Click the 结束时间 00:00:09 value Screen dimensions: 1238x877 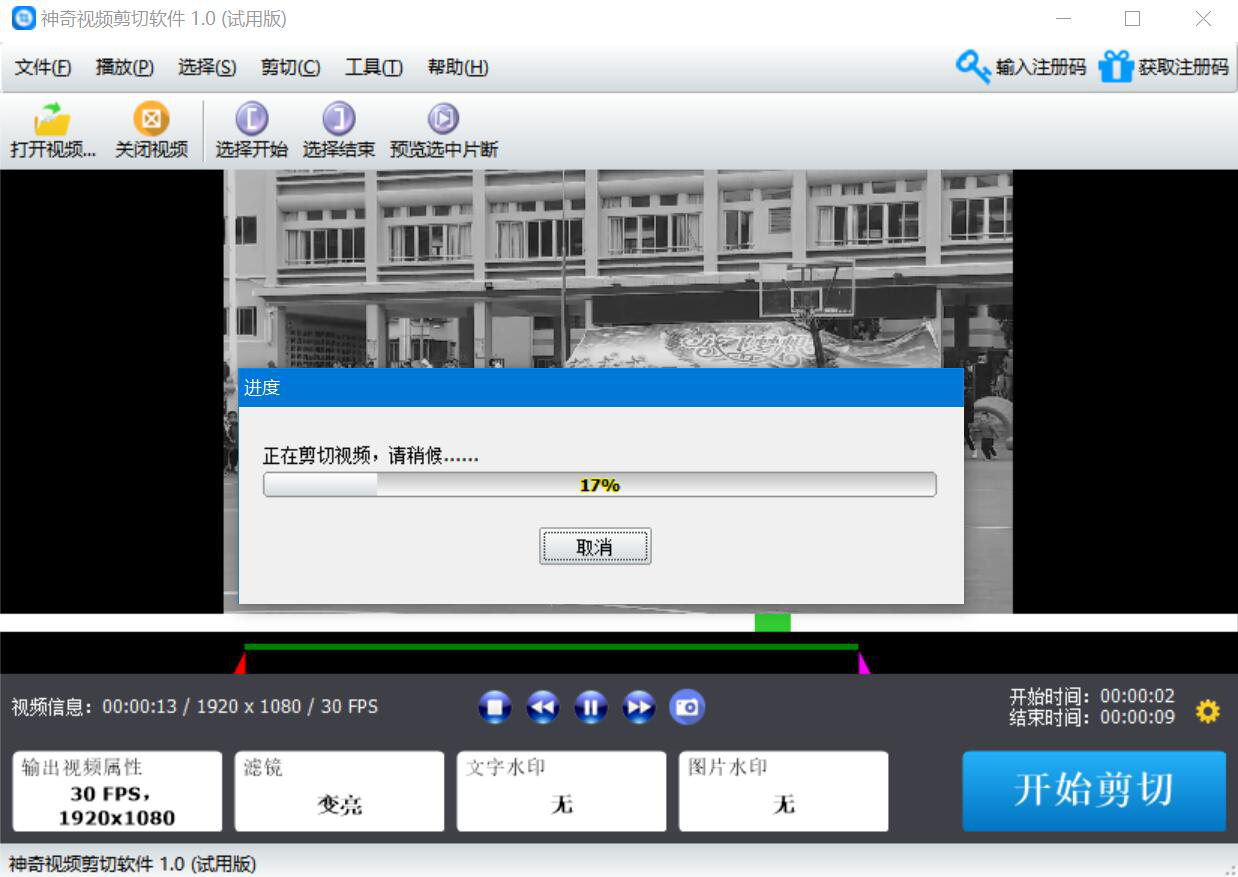(x=1137, y=716)
